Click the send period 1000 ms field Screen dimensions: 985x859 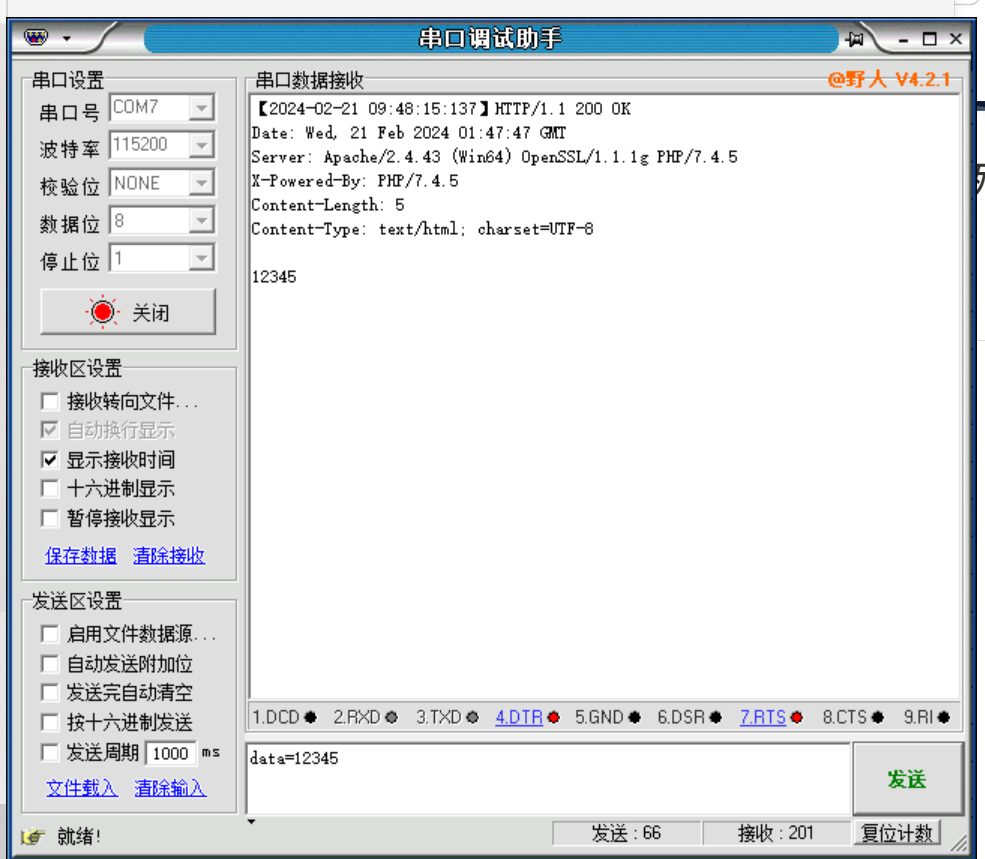[170, 753]
